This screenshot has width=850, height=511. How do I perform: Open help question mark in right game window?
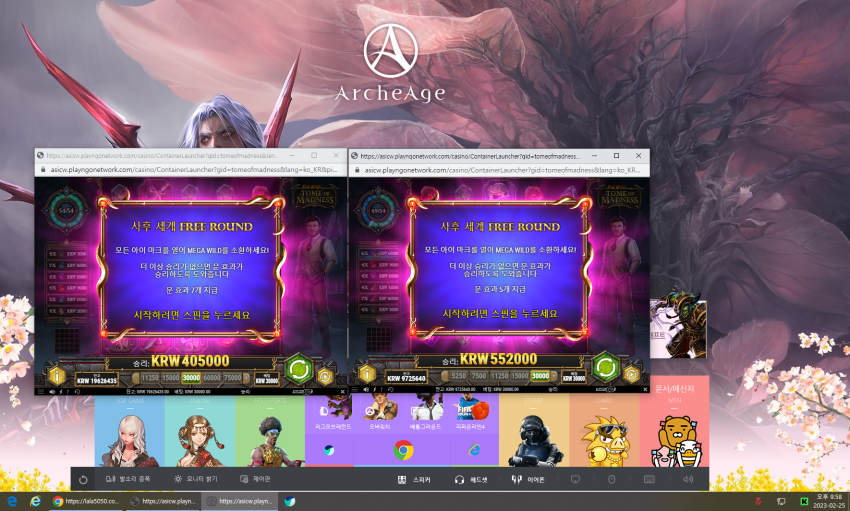(381, 390)
